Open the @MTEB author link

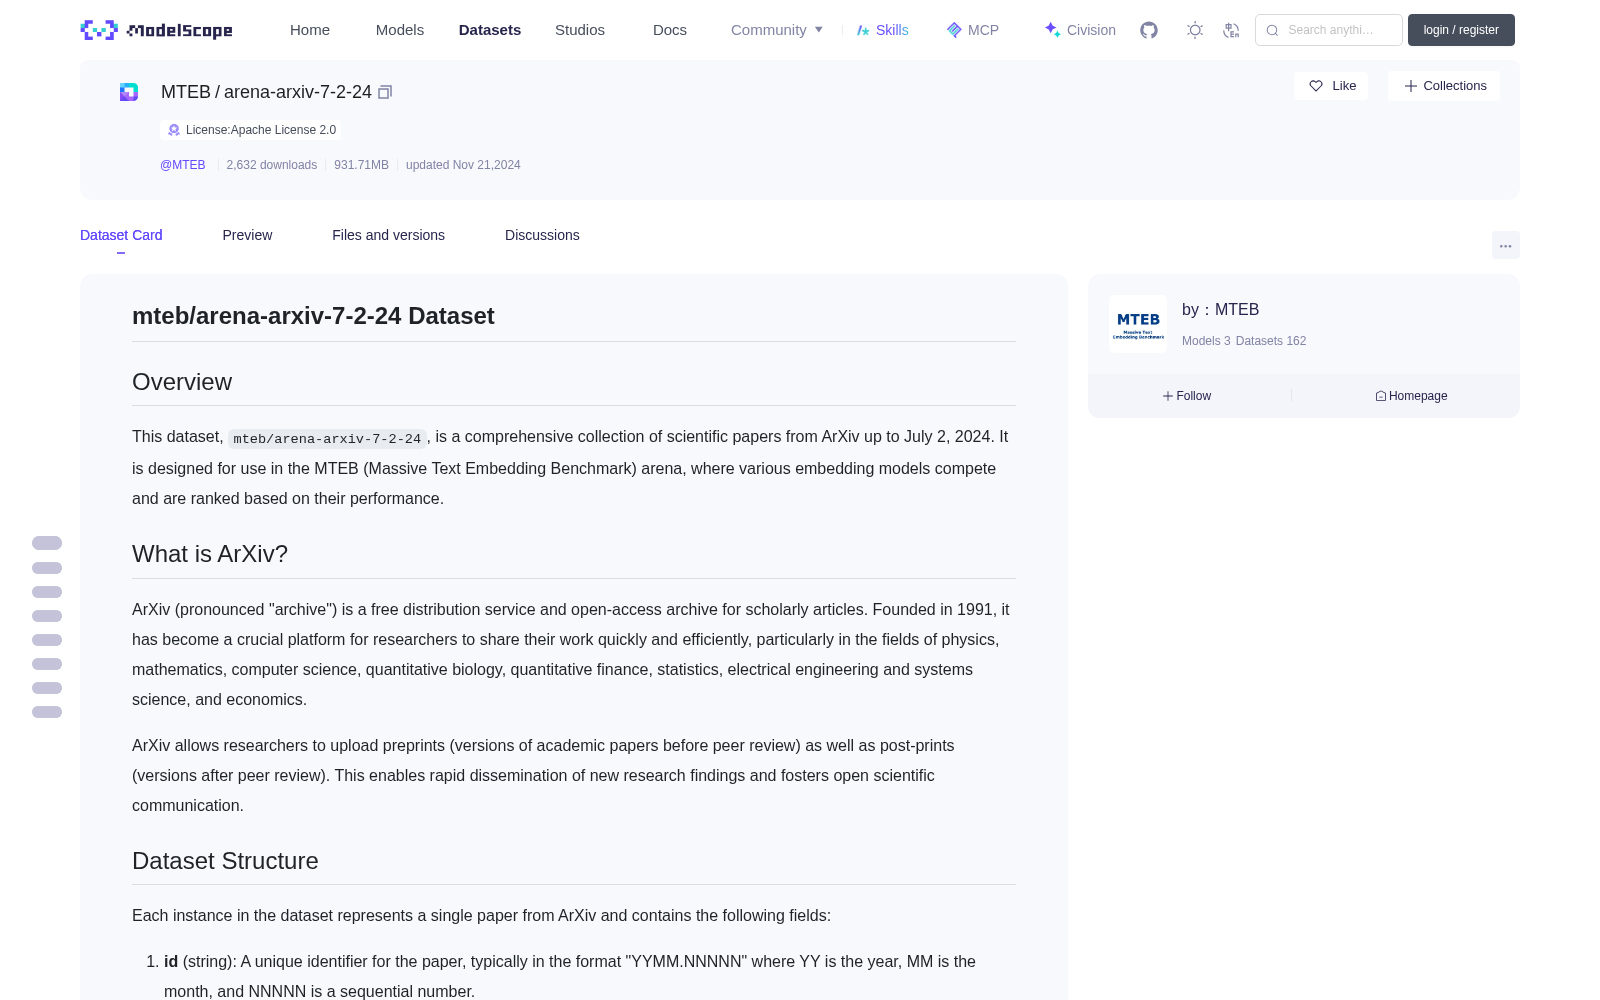pyautogui.click(x=183, y=165)
